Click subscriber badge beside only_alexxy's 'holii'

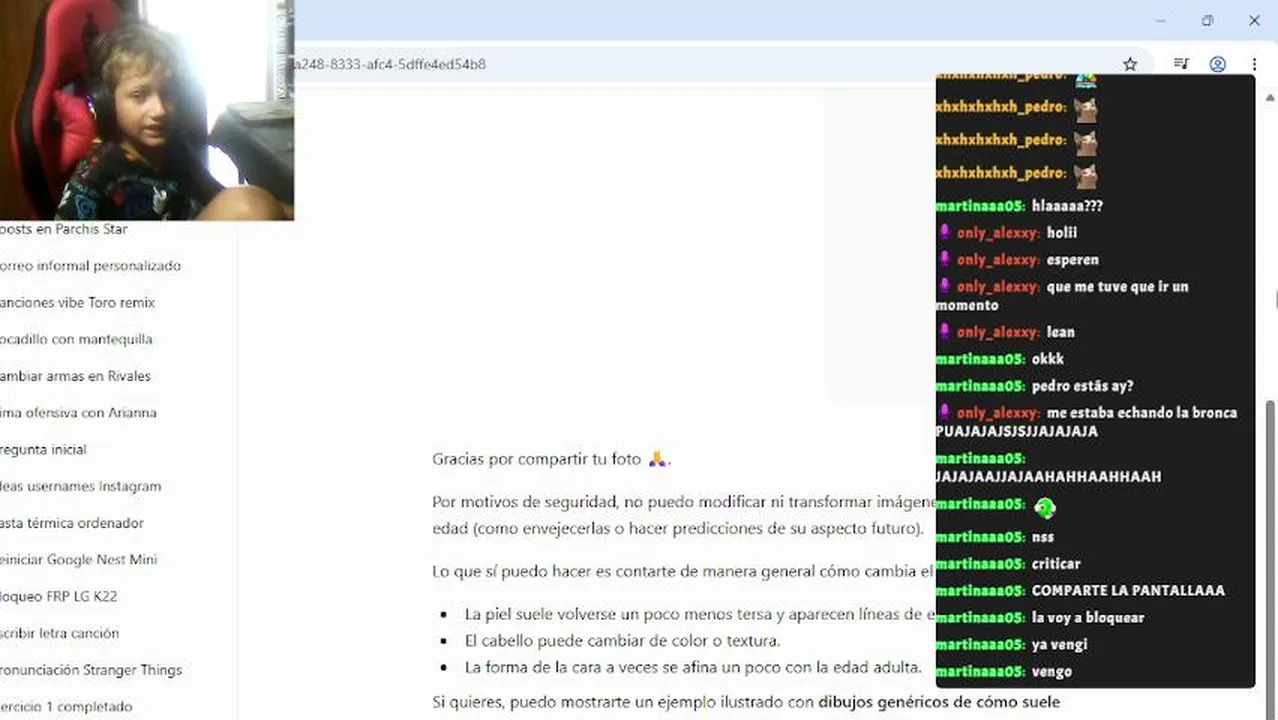click(x=944, y=232)
